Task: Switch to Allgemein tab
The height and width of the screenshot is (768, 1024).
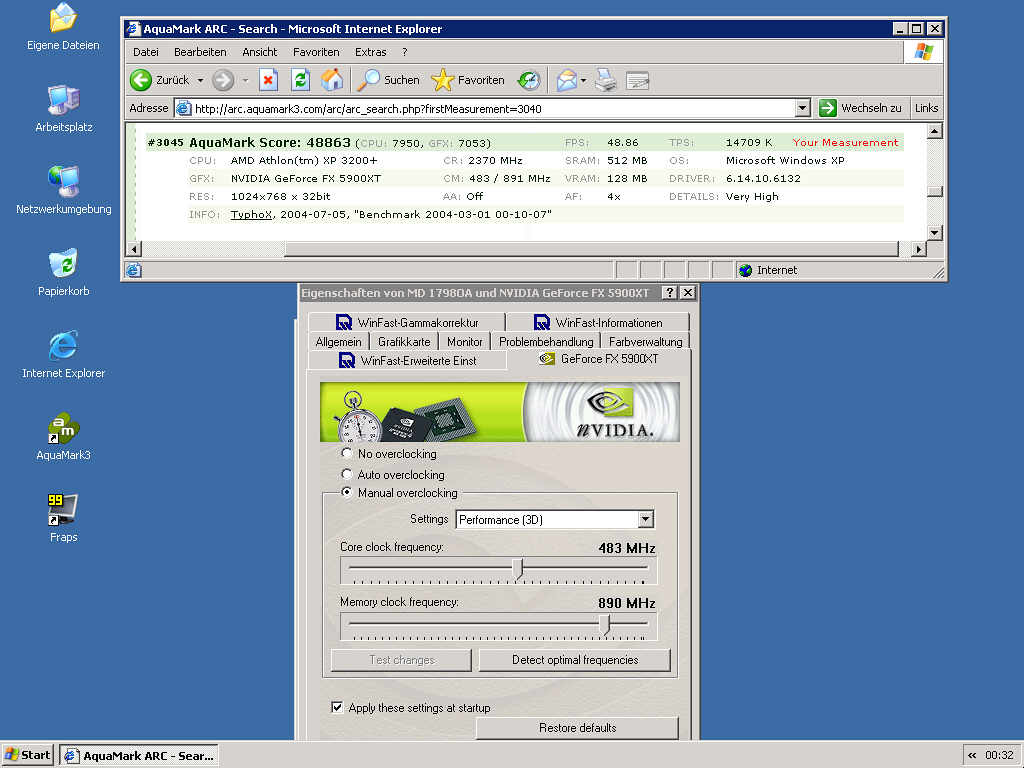Action: tap(338, 342)
